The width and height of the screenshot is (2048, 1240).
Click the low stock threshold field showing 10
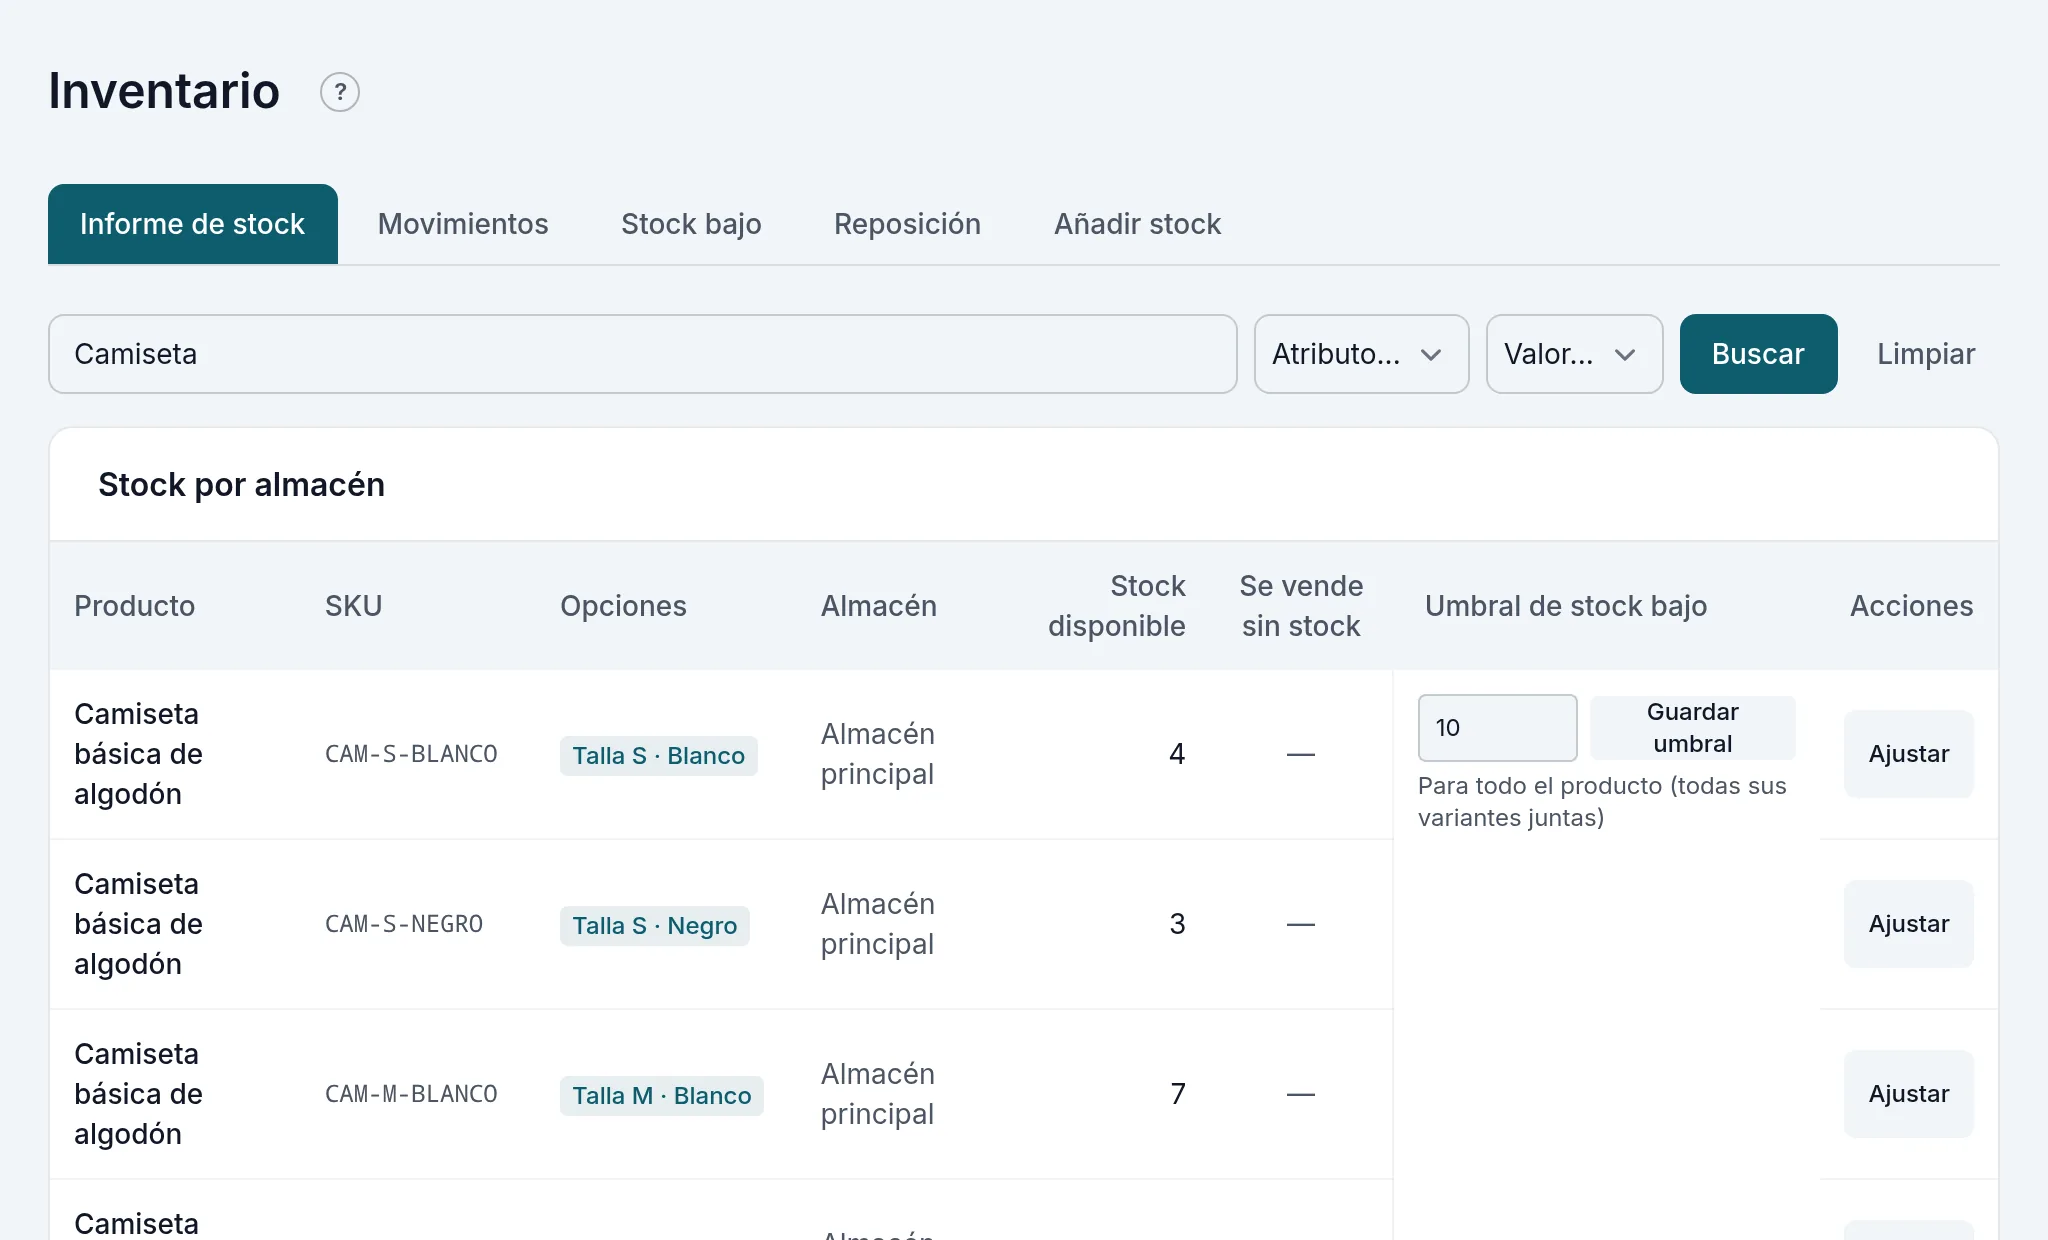coord(1497,728)
